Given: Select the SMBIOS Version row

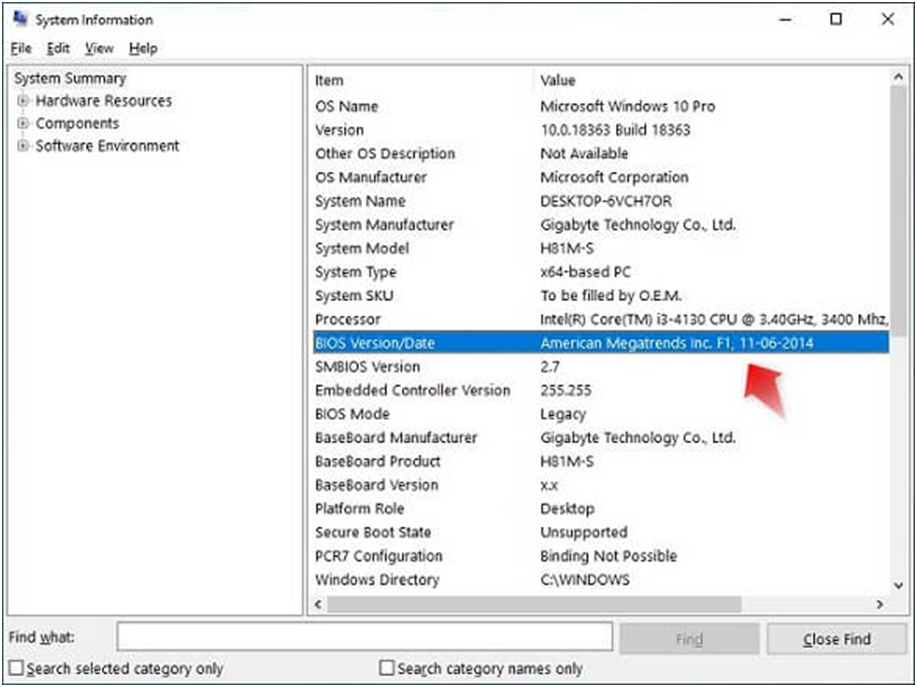Looking at the screenshot, I should (x=601, y=367).
